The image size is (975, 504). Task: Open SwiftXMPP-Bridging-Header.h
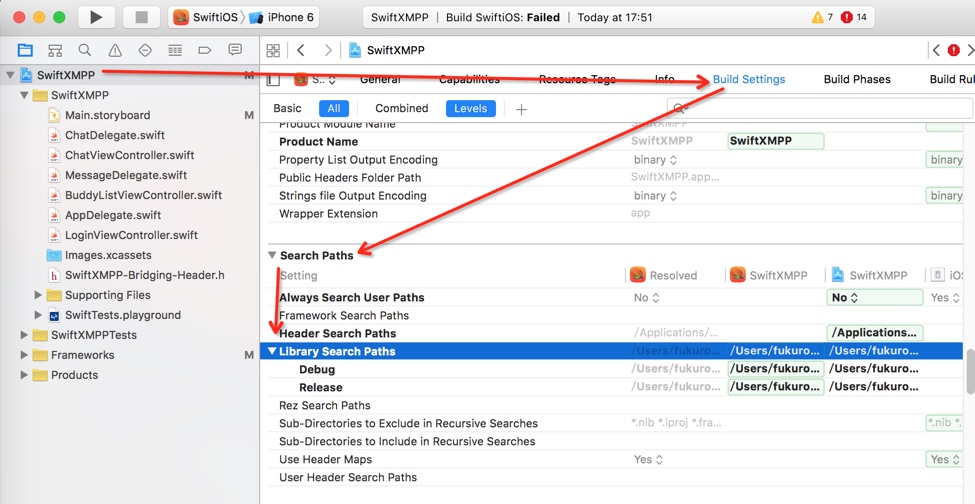[x=144, y=275]
